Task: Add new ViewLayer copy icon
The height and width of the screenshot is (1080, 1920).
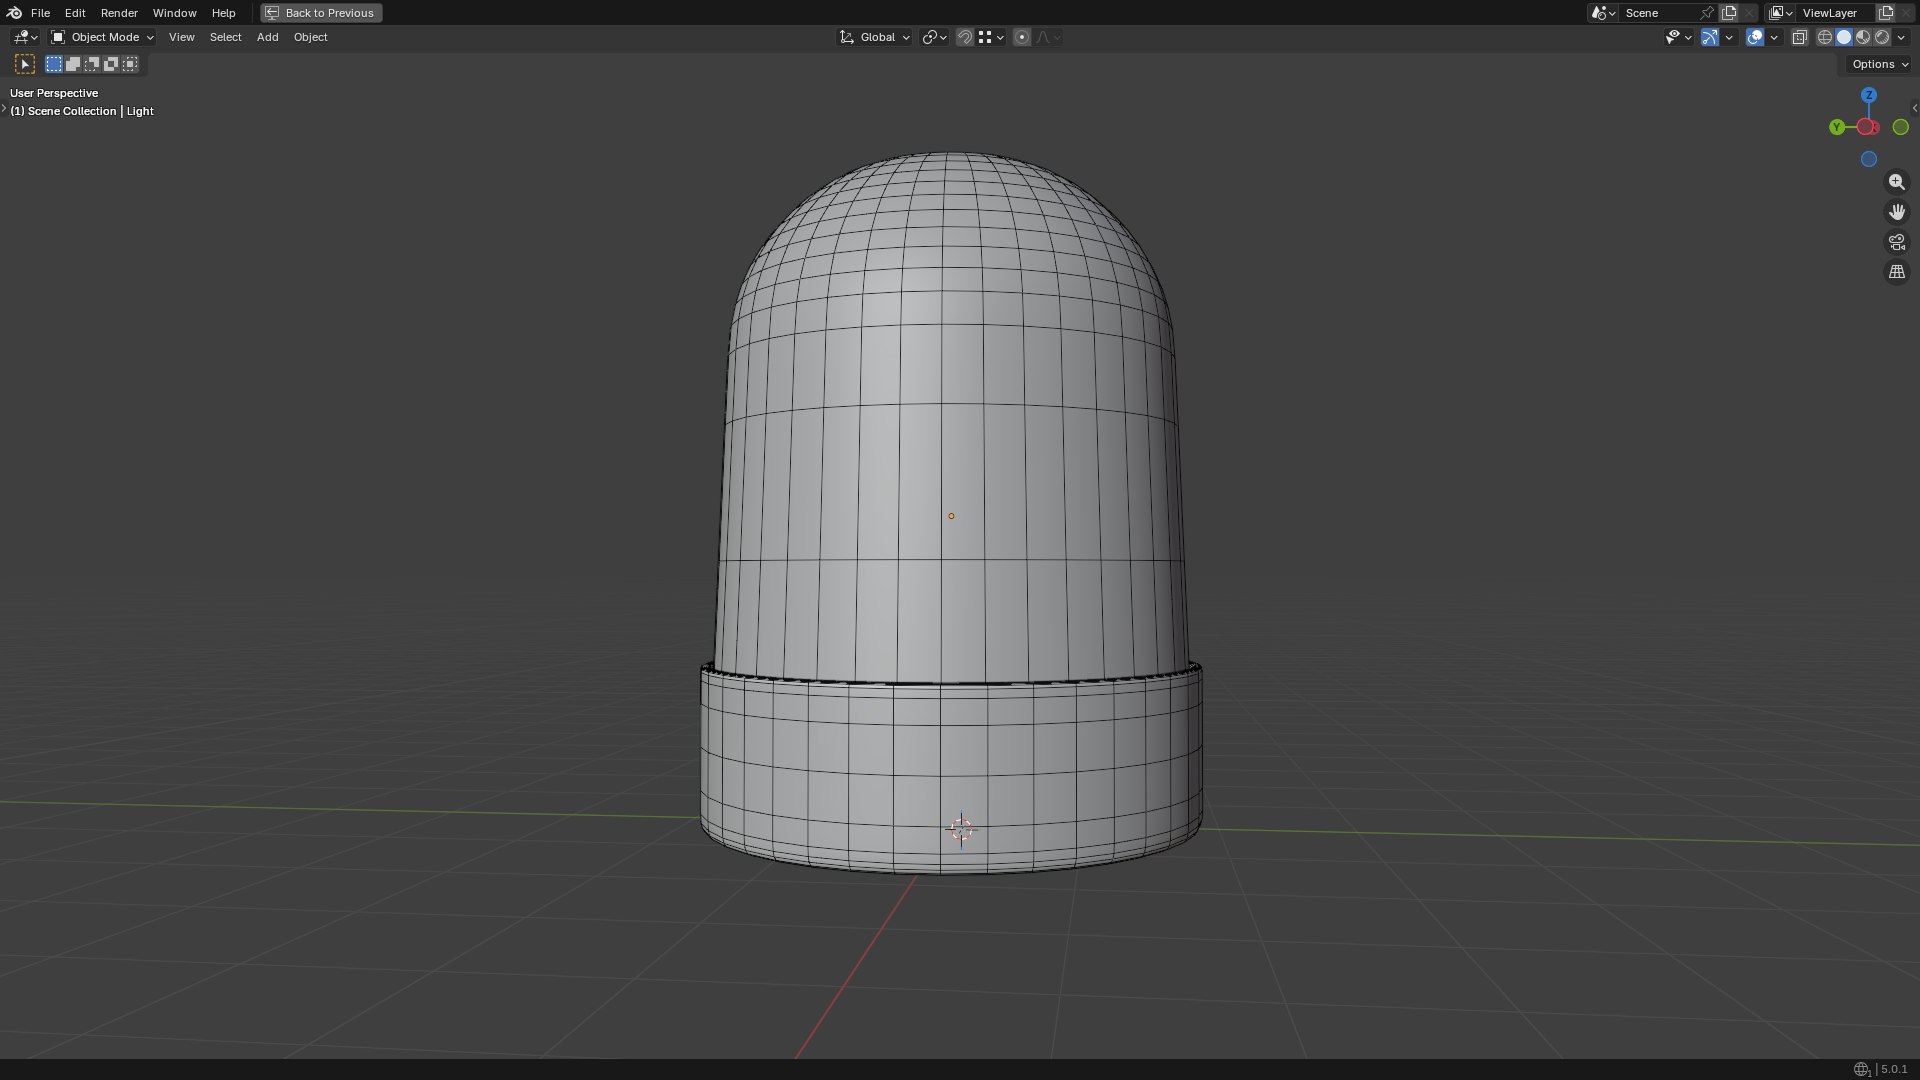Action: coord(1886,13)
